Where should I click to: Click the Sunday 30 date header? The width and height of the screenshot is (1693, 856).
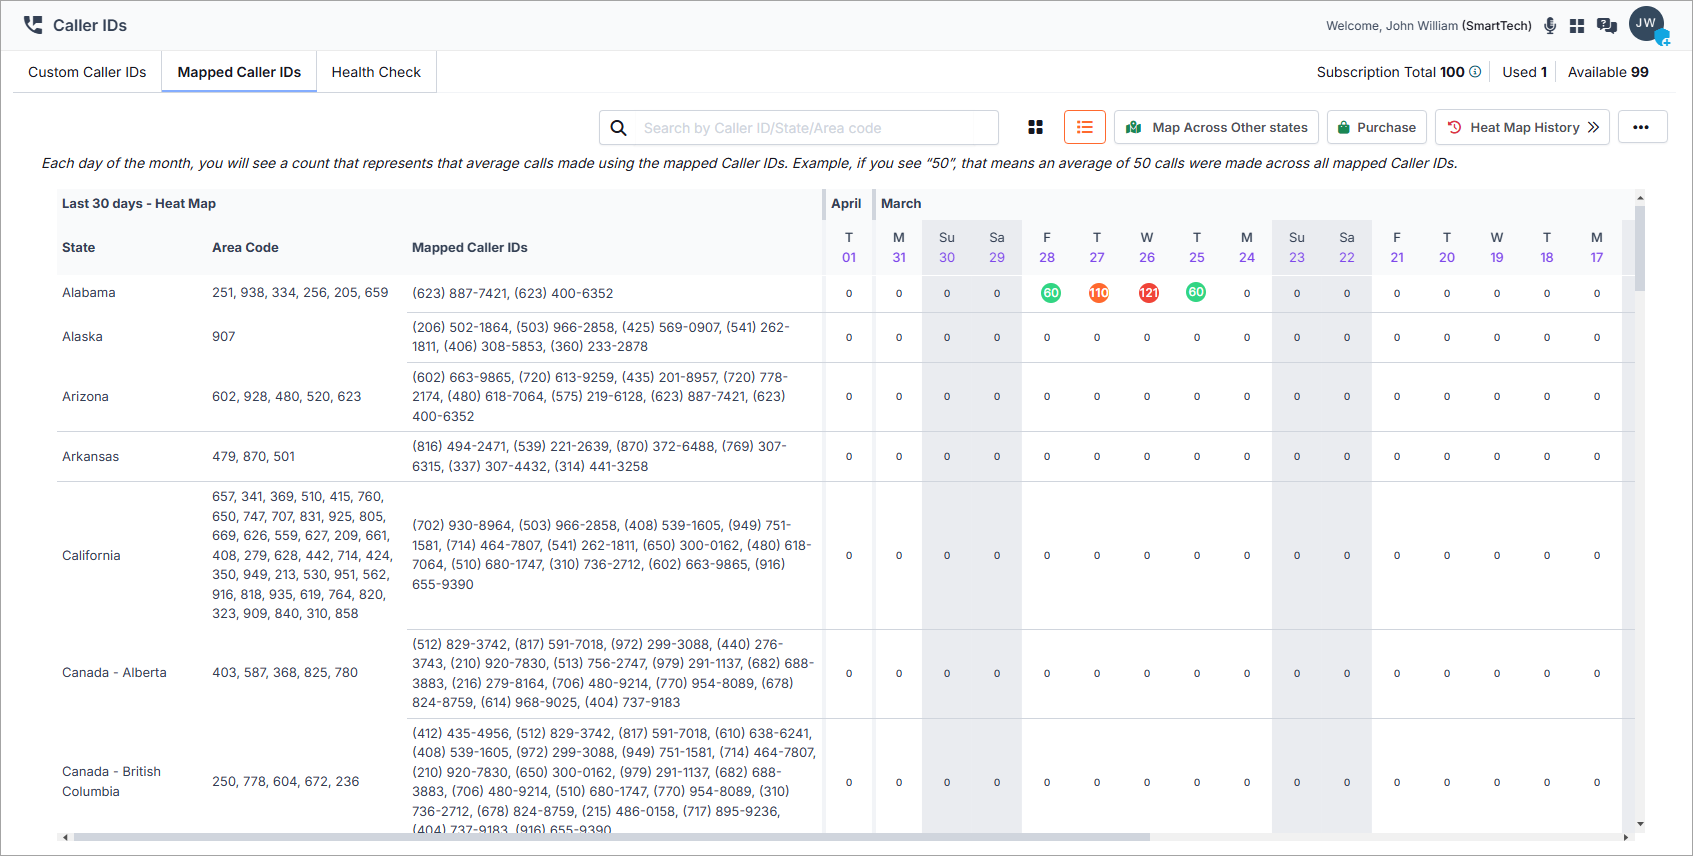[x=947, y=247]
